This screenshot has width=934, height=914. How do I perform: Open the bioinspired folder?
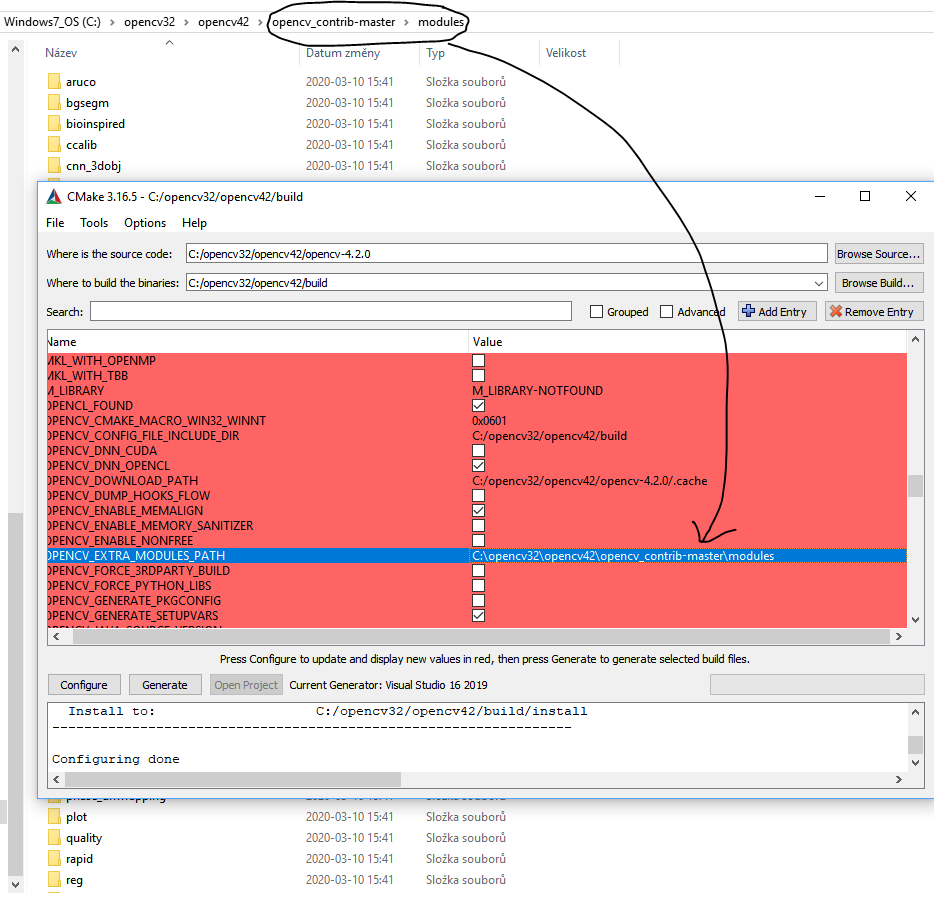click(98, 123)
